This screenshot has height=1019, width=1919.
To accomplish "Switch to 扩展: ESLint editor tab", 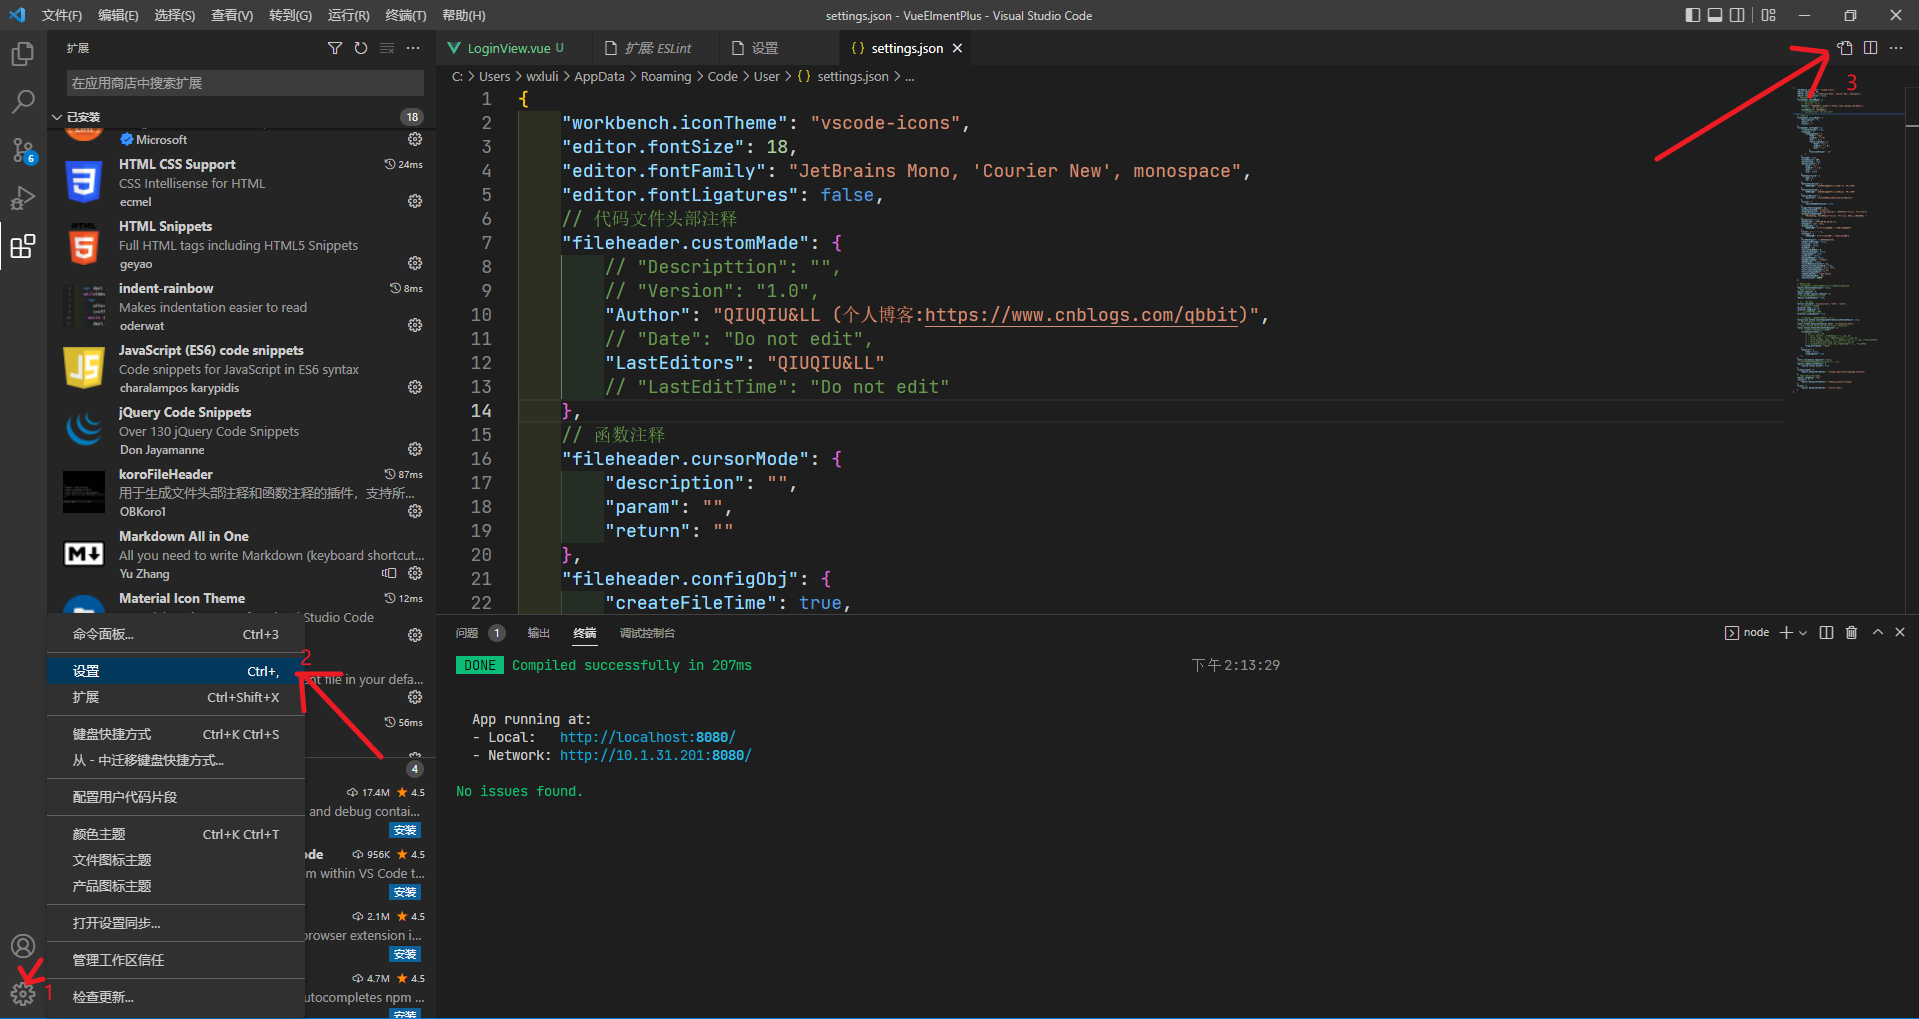I will (657, 48).
